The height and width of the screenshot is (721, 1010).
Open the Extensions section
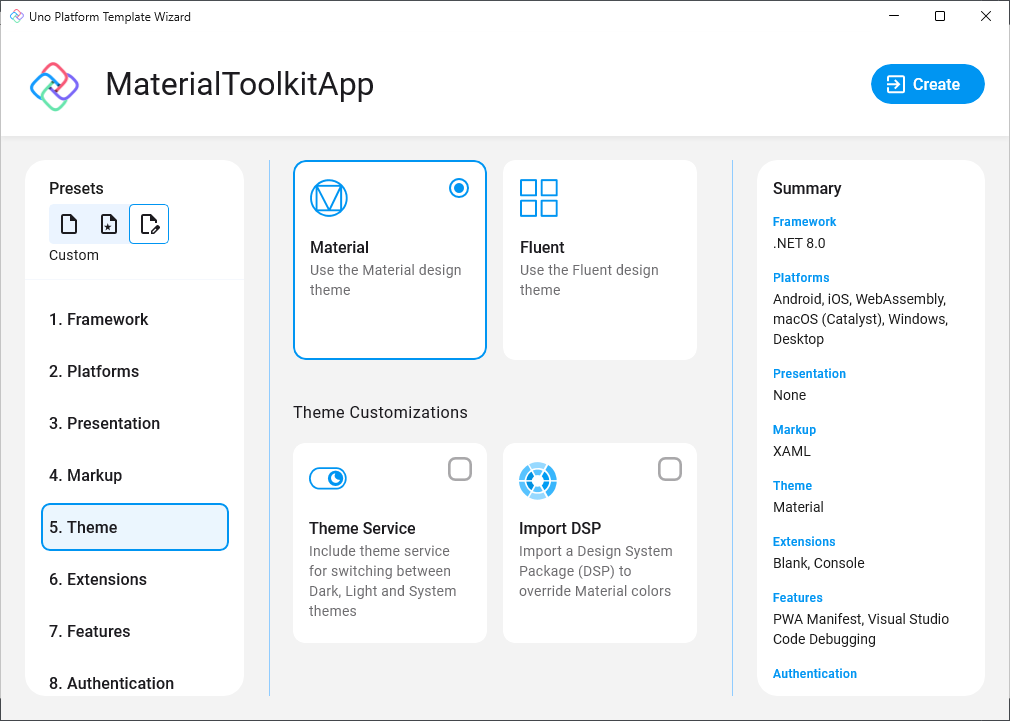tap(96, 579)
